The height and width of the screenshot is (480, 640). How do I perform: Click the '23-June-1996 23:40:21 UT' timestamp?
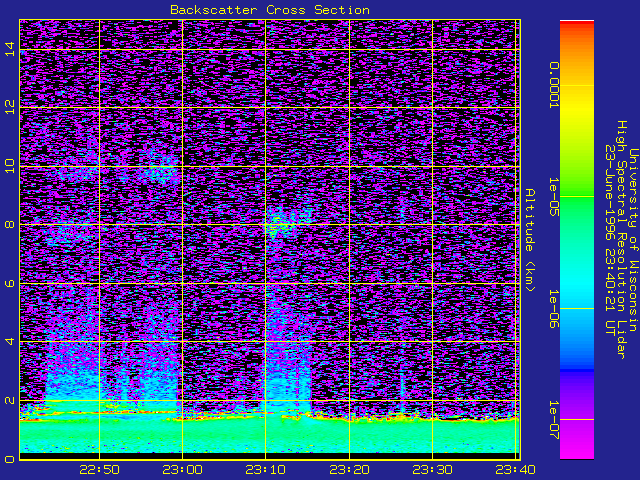609,240
